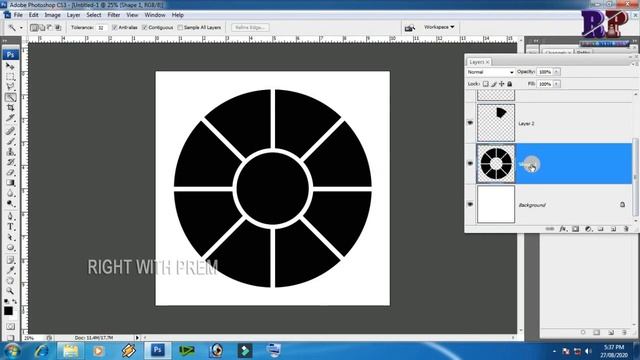
Task: Select the Layers panel tab
Action: pyautogui.click(x=479, y=62)
